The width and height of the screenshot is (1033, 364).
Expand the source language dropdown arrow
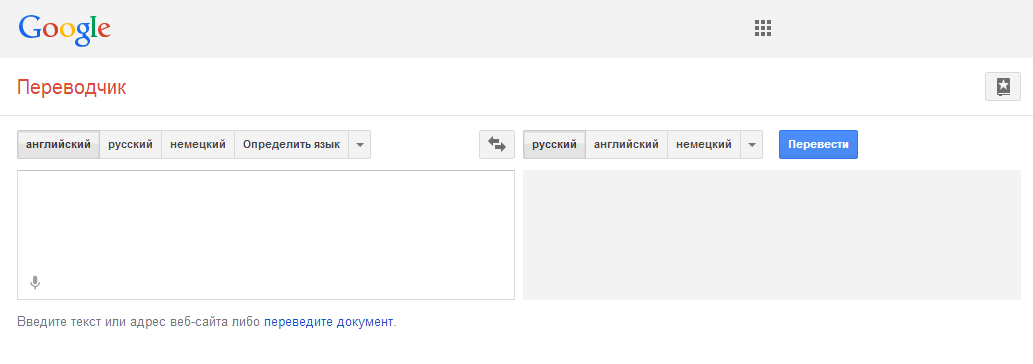coord(360,145)
